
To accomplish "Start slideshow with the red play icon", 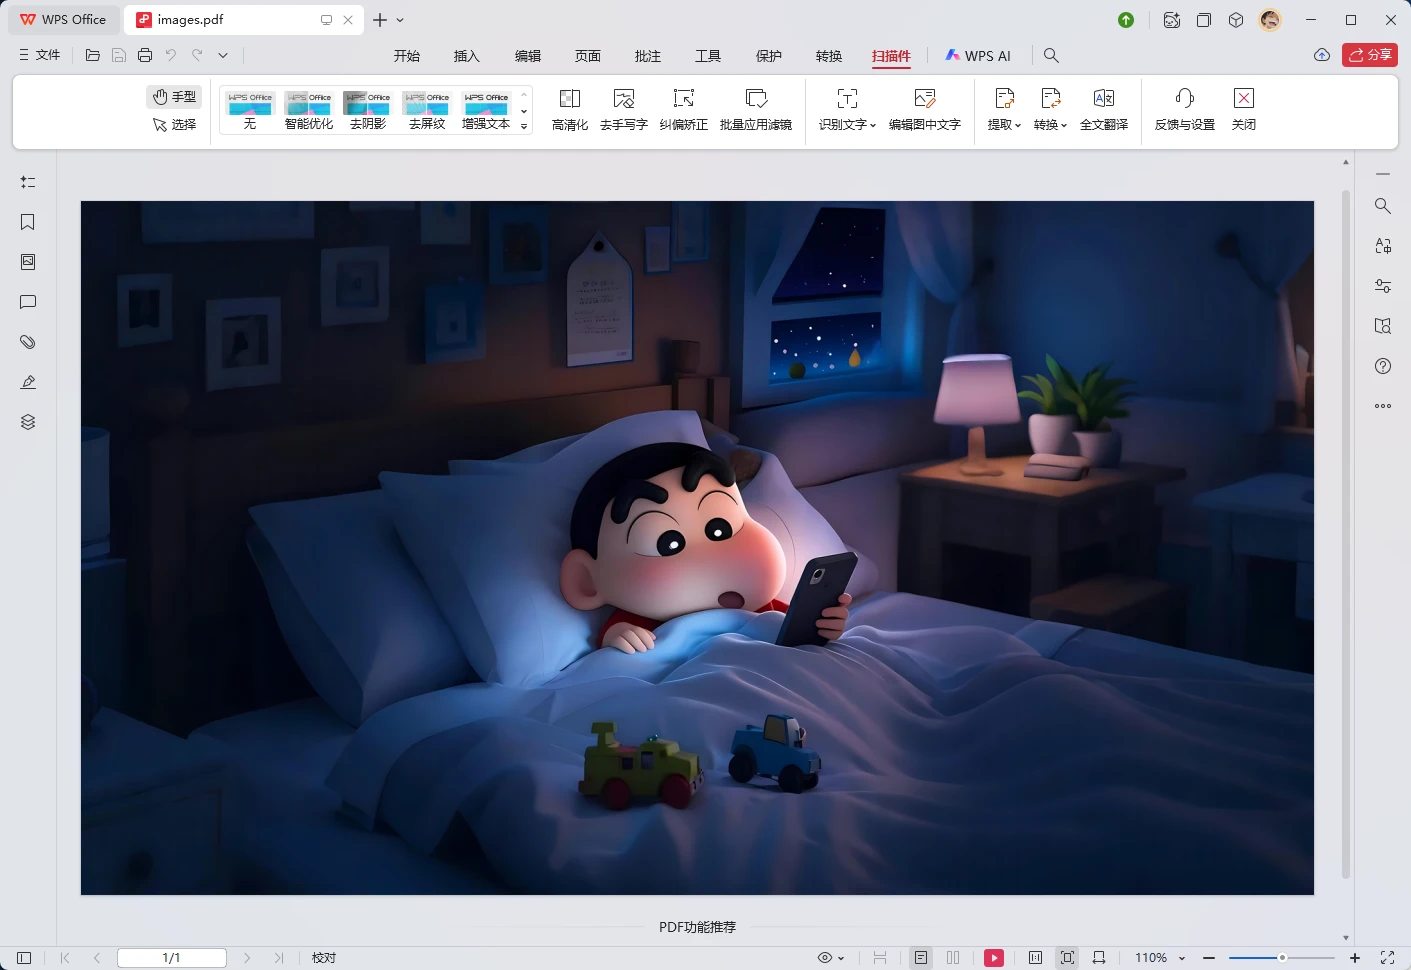I will click(x=993, y=957).
